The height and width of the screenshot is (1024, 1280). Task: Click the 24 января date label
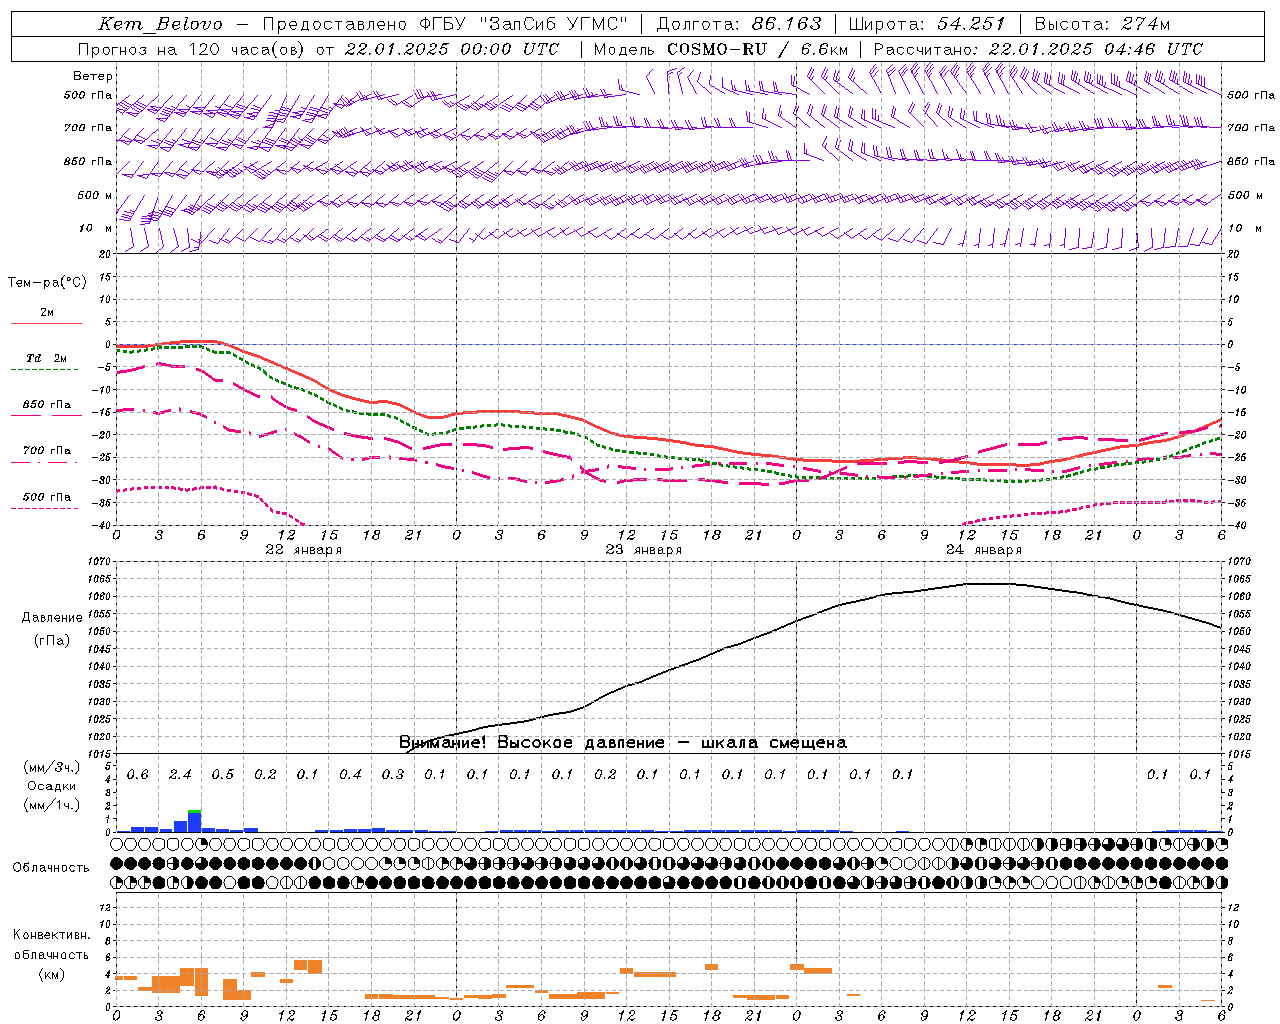[984, 550]
